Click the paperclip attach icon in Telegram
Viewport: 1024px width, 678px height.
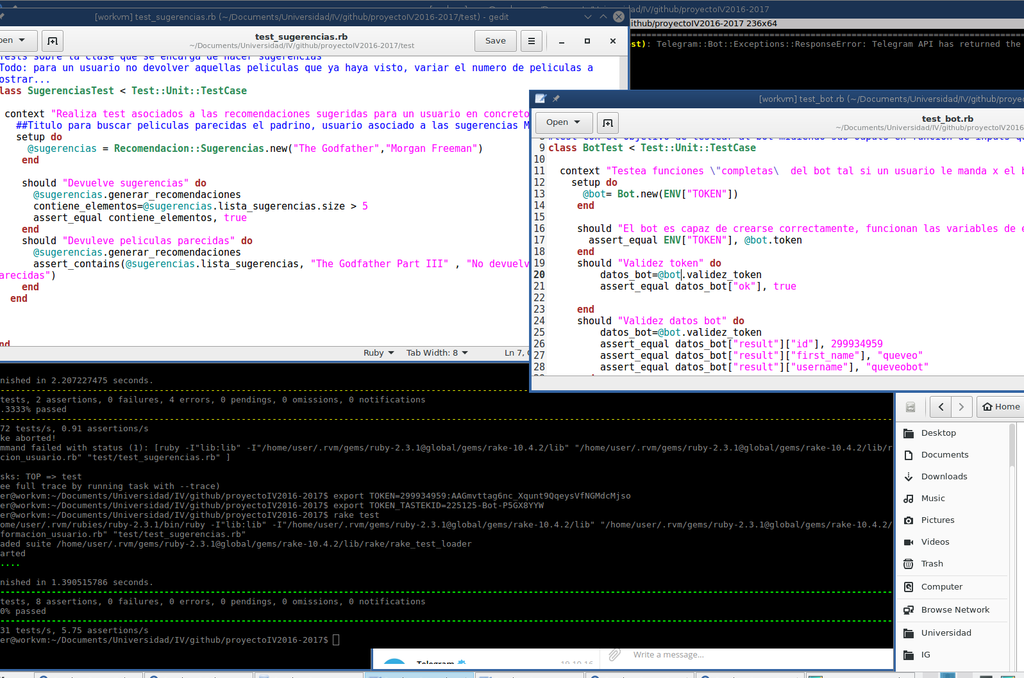(x=614, y=655)
